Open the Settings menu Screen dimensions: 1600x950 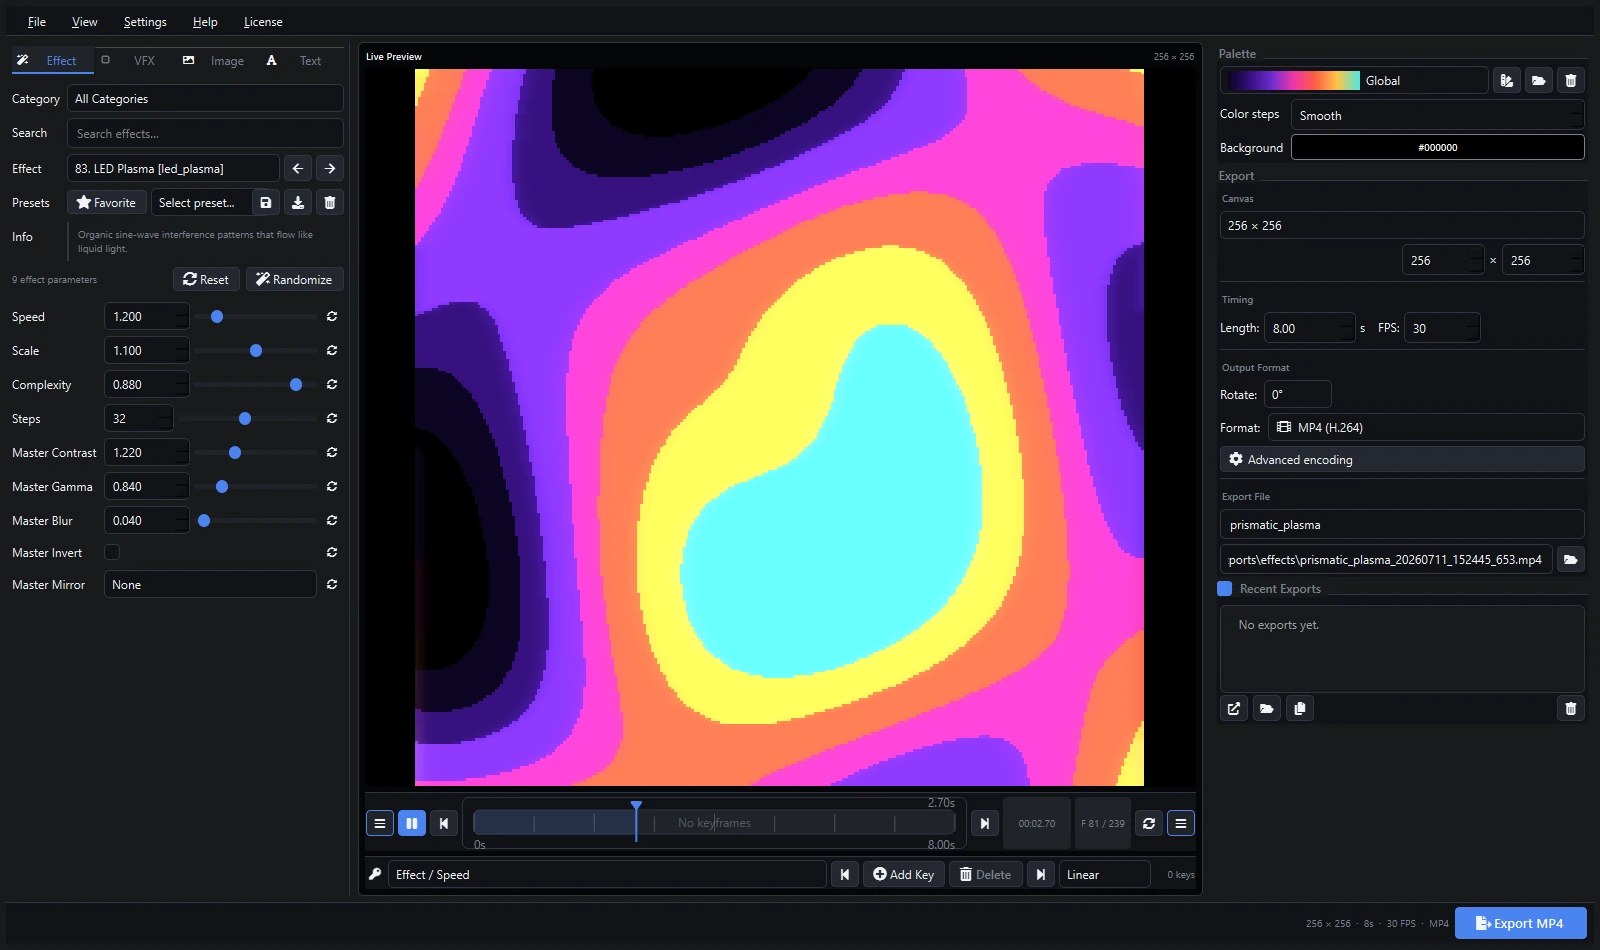click(x=145, y=21)
